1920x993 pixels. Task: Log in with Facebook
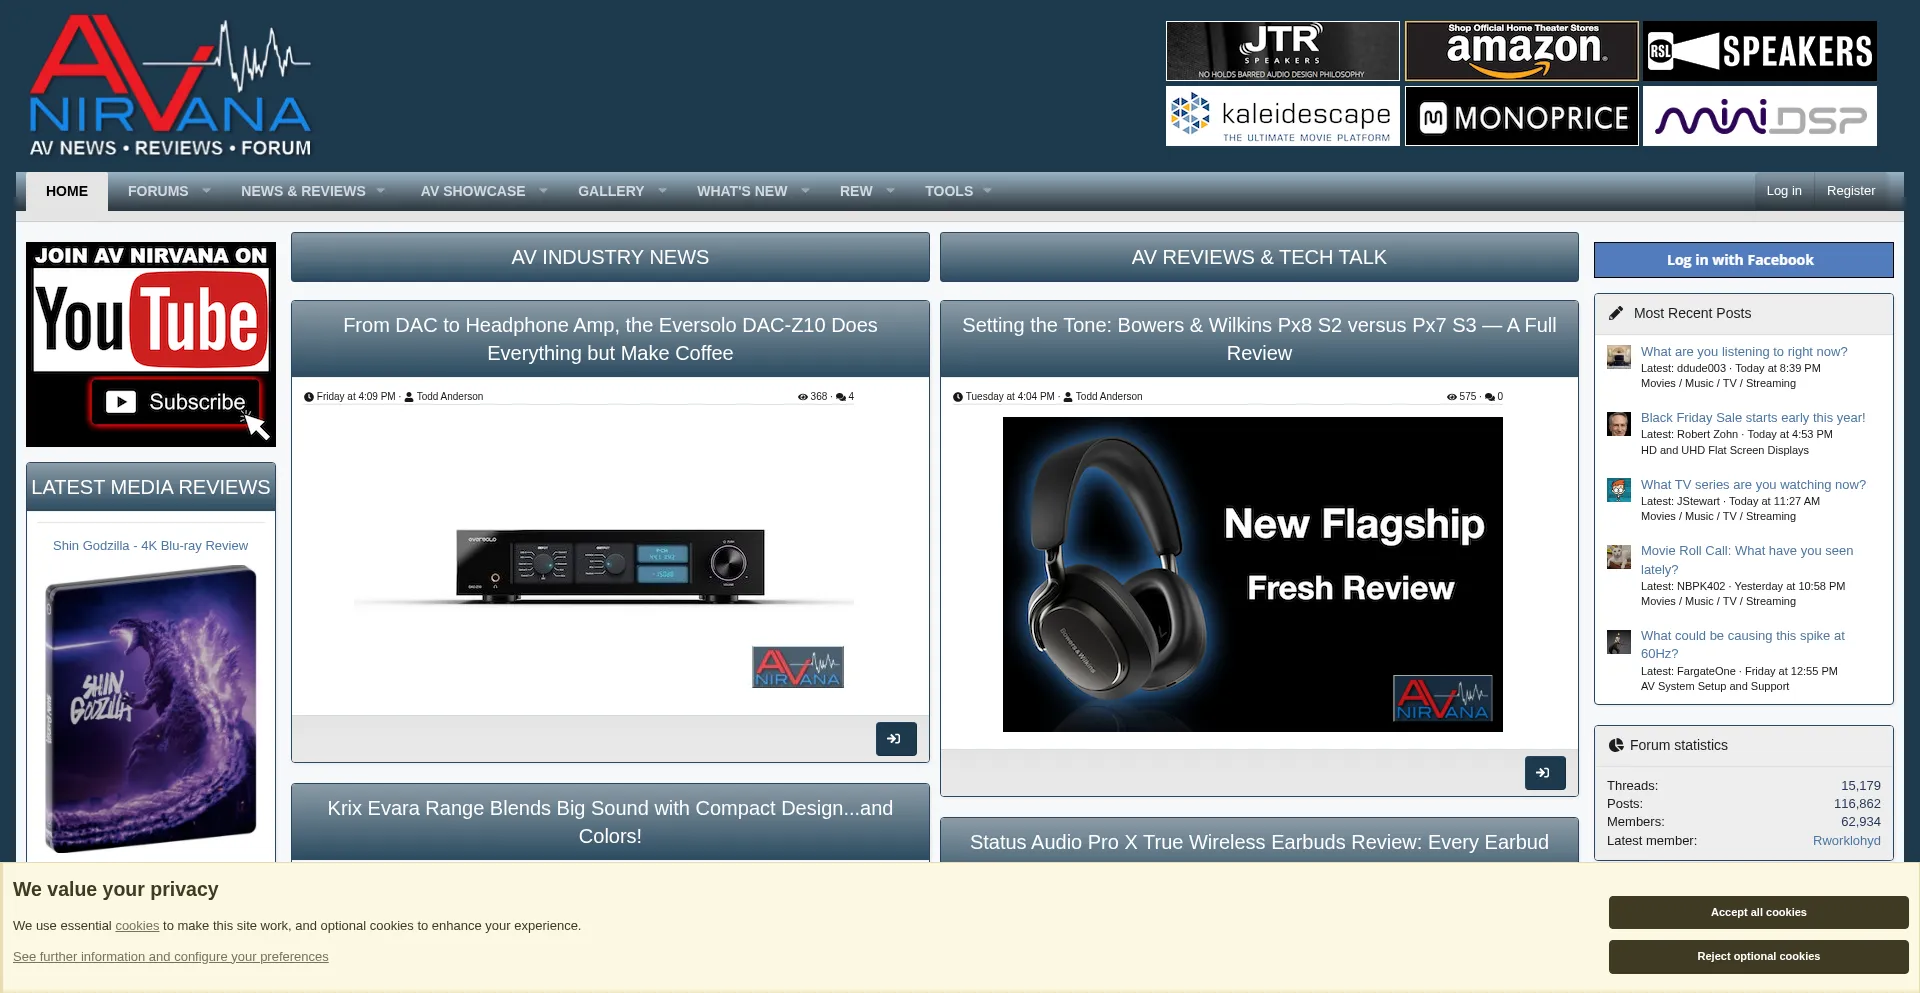tap(1742, 260)
